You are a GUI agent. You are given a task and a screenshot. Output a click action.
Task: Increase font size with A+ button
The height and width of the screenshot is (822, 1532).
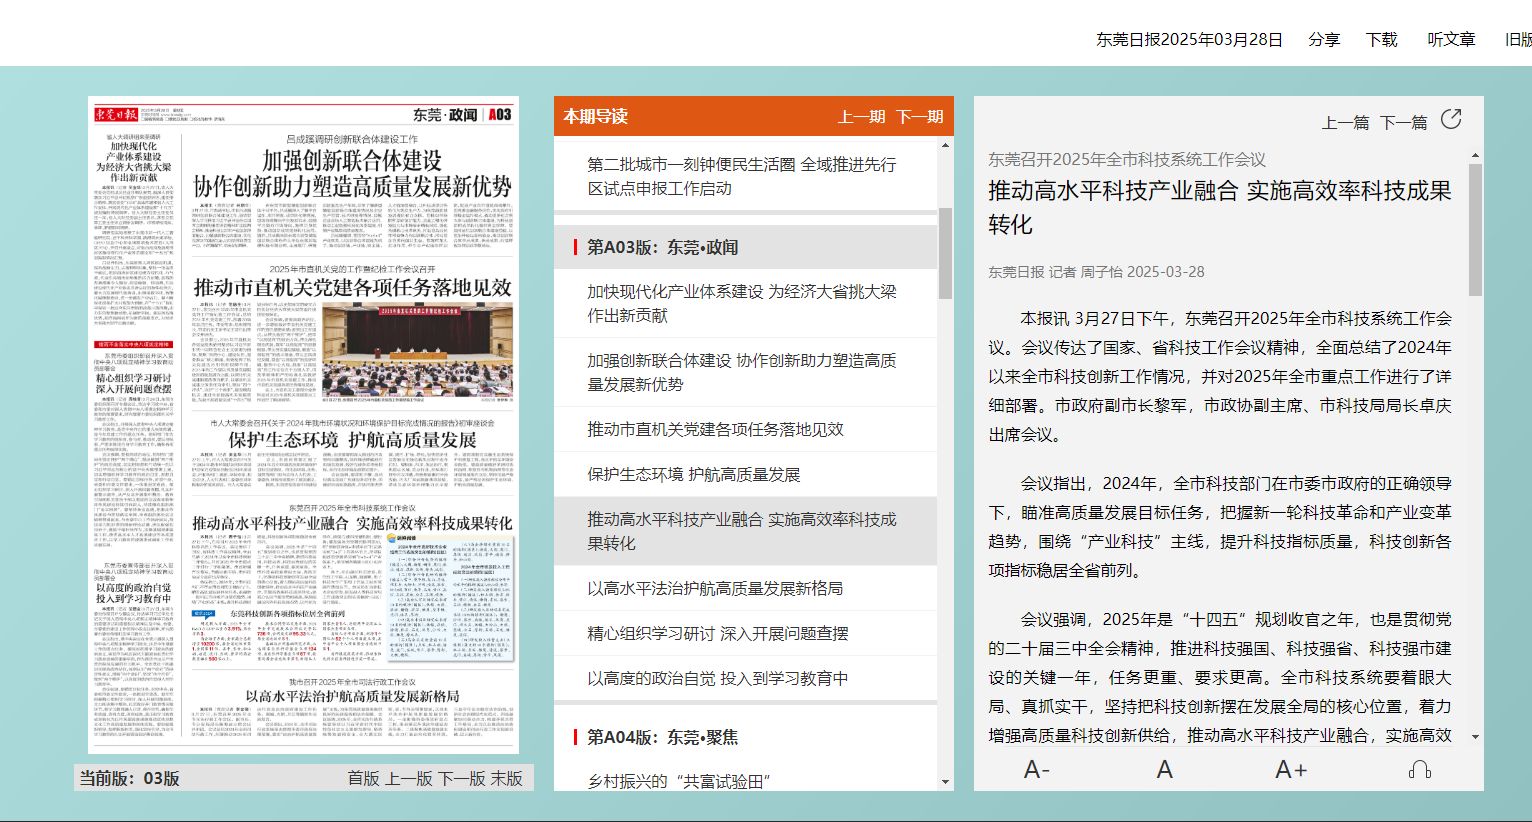click(1290, 769)
